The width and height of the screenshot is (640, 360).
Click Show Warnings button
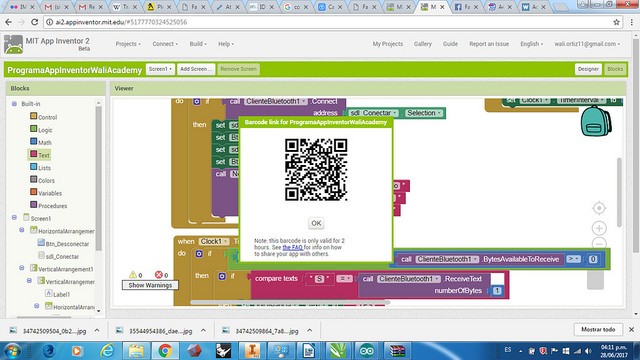[150, 285]
